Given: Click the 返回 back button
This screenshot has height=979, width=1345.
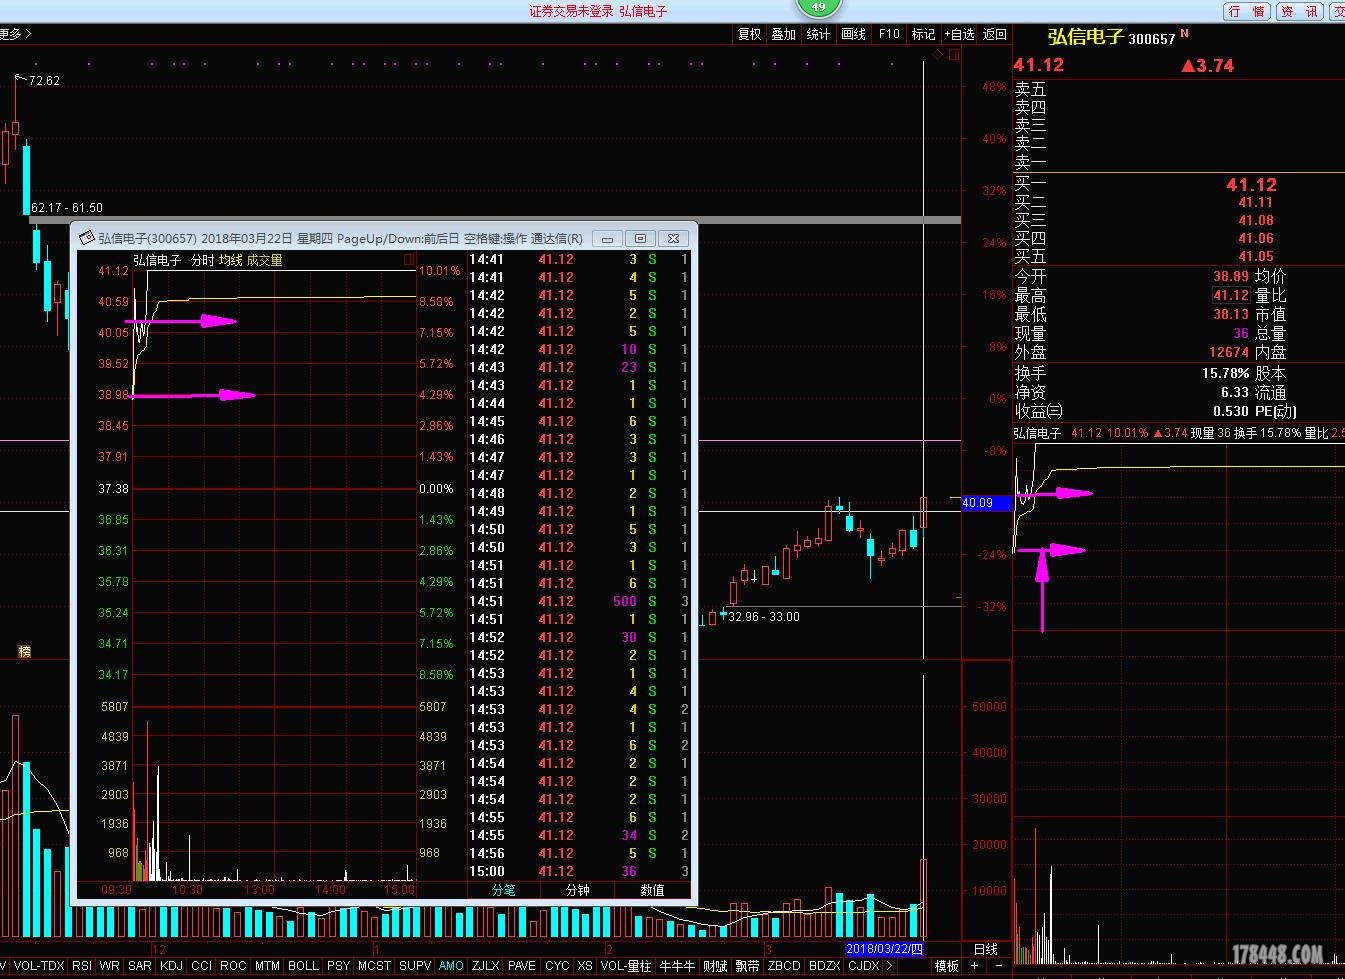Looking at the screenshot, I should 994,34.
